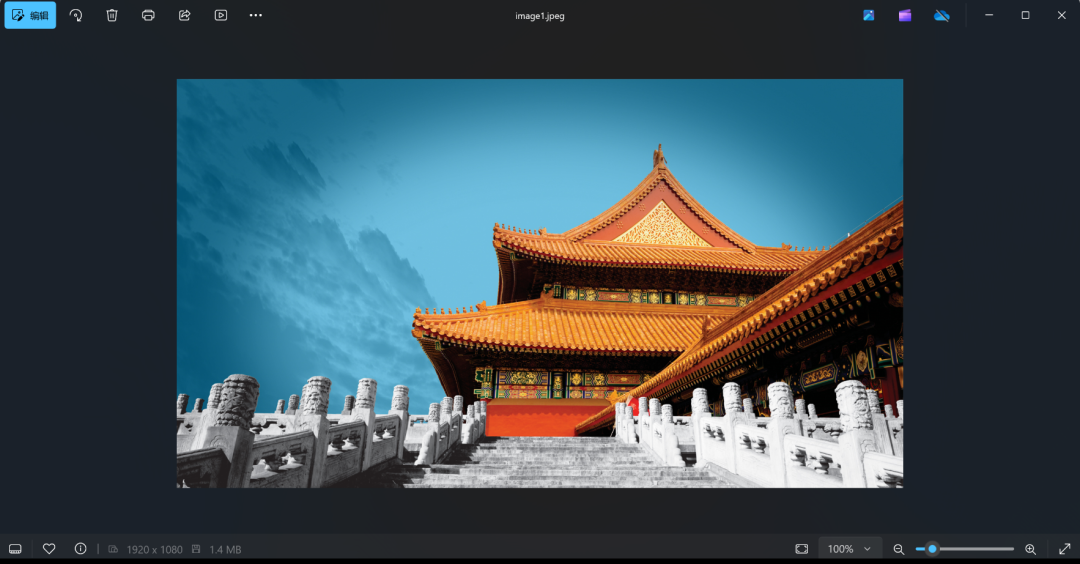The image size is (1080, 564).
Task: Enter full screen with expand arrows icon
Action: [1064, 549]
